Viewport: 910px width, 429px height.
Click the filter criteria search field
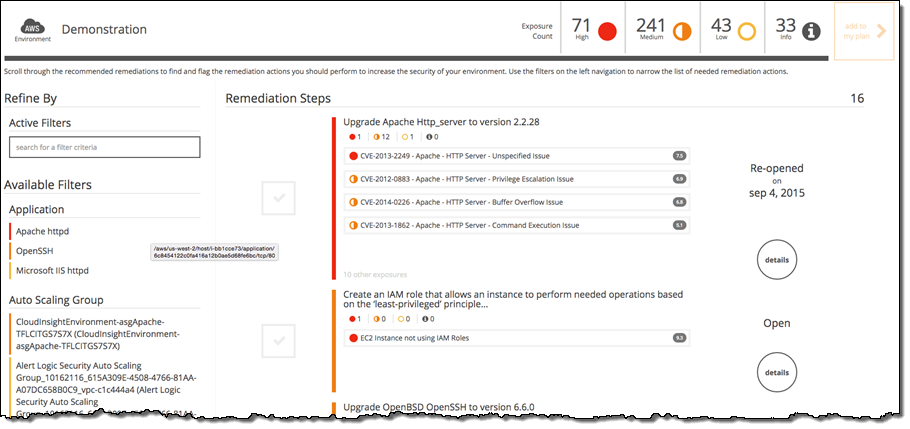point(104,147)
